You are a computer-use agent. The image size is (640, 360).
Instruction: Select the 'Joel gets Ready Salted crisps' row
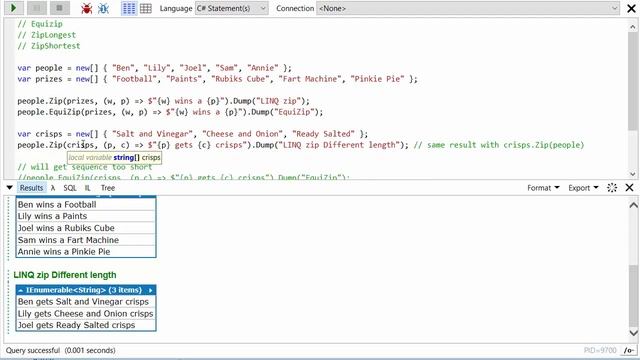point(86,325)
